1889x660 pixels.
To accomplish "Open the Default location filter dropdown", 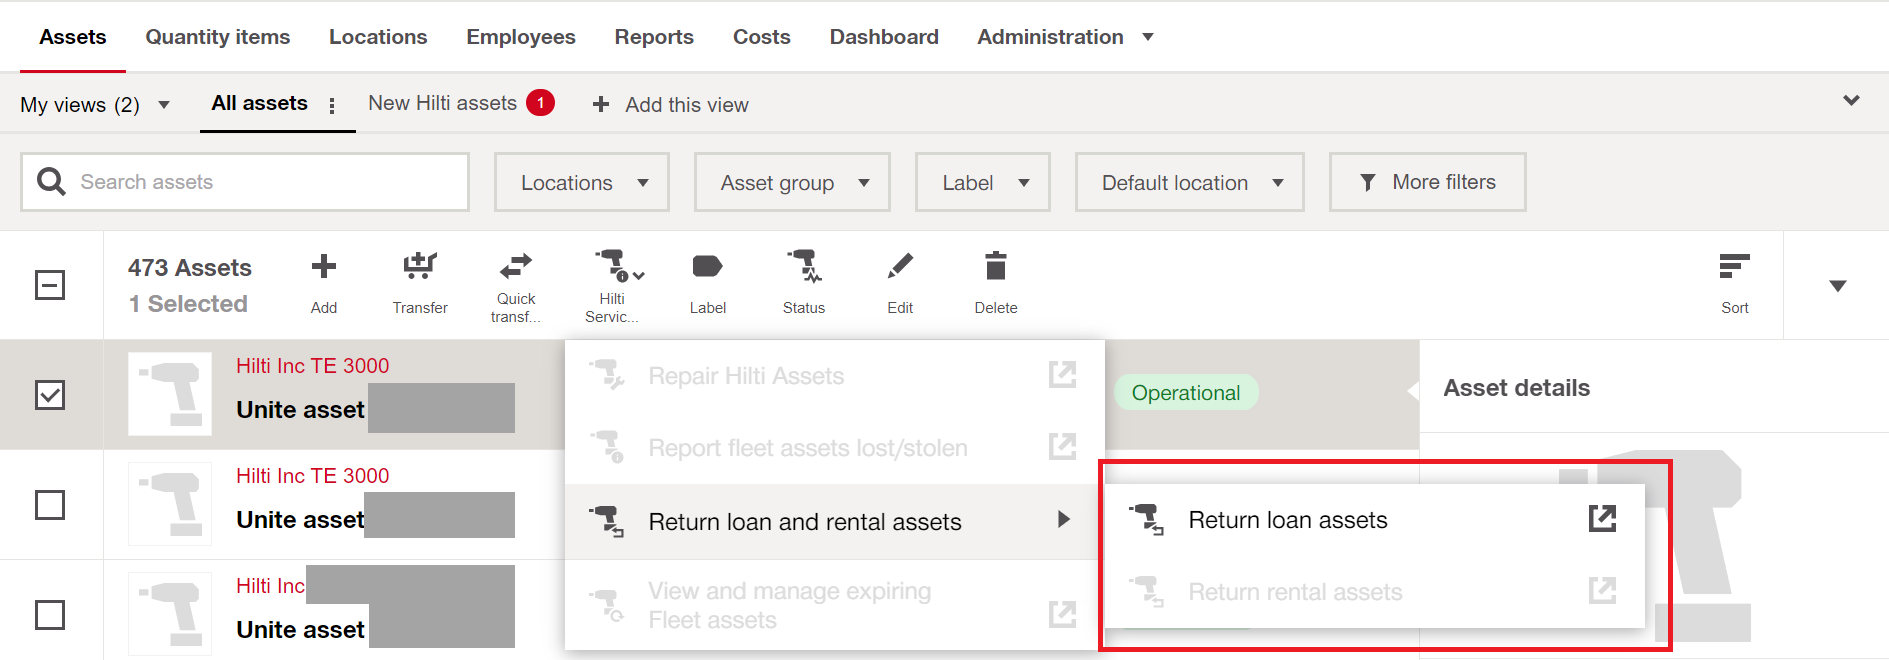I will [x=1190, y=182].
